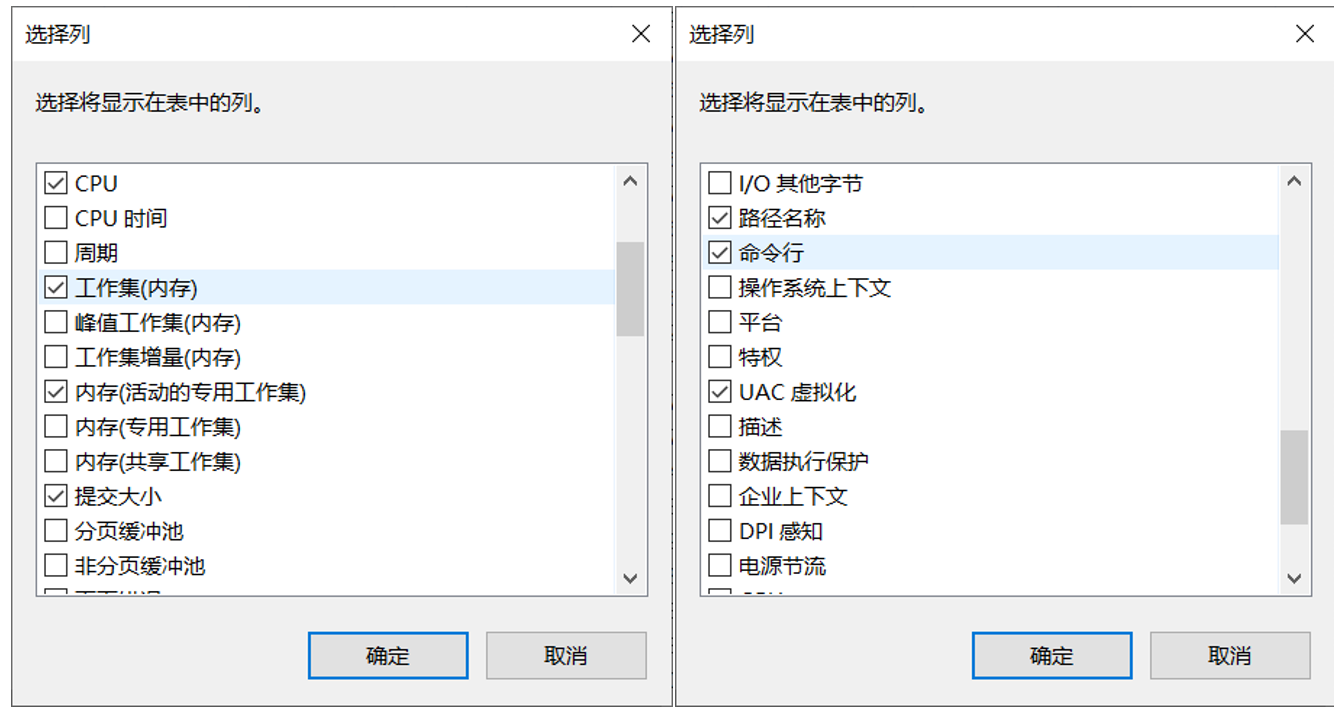Image resolution: width=1334 pixels, height=713 pixels.
Task: Enable 峰值工作集(内存) column
Action: click(56, 323)
